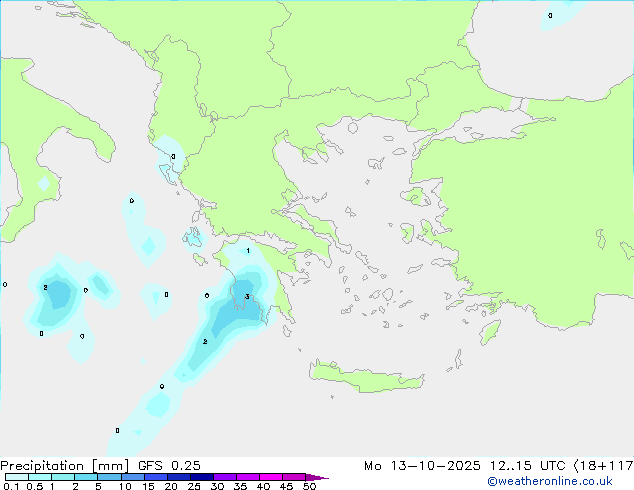The height and width of the screenshot is (490, 634).
Task: Click the 10–15 mm legend swatch
Action: 132,477
